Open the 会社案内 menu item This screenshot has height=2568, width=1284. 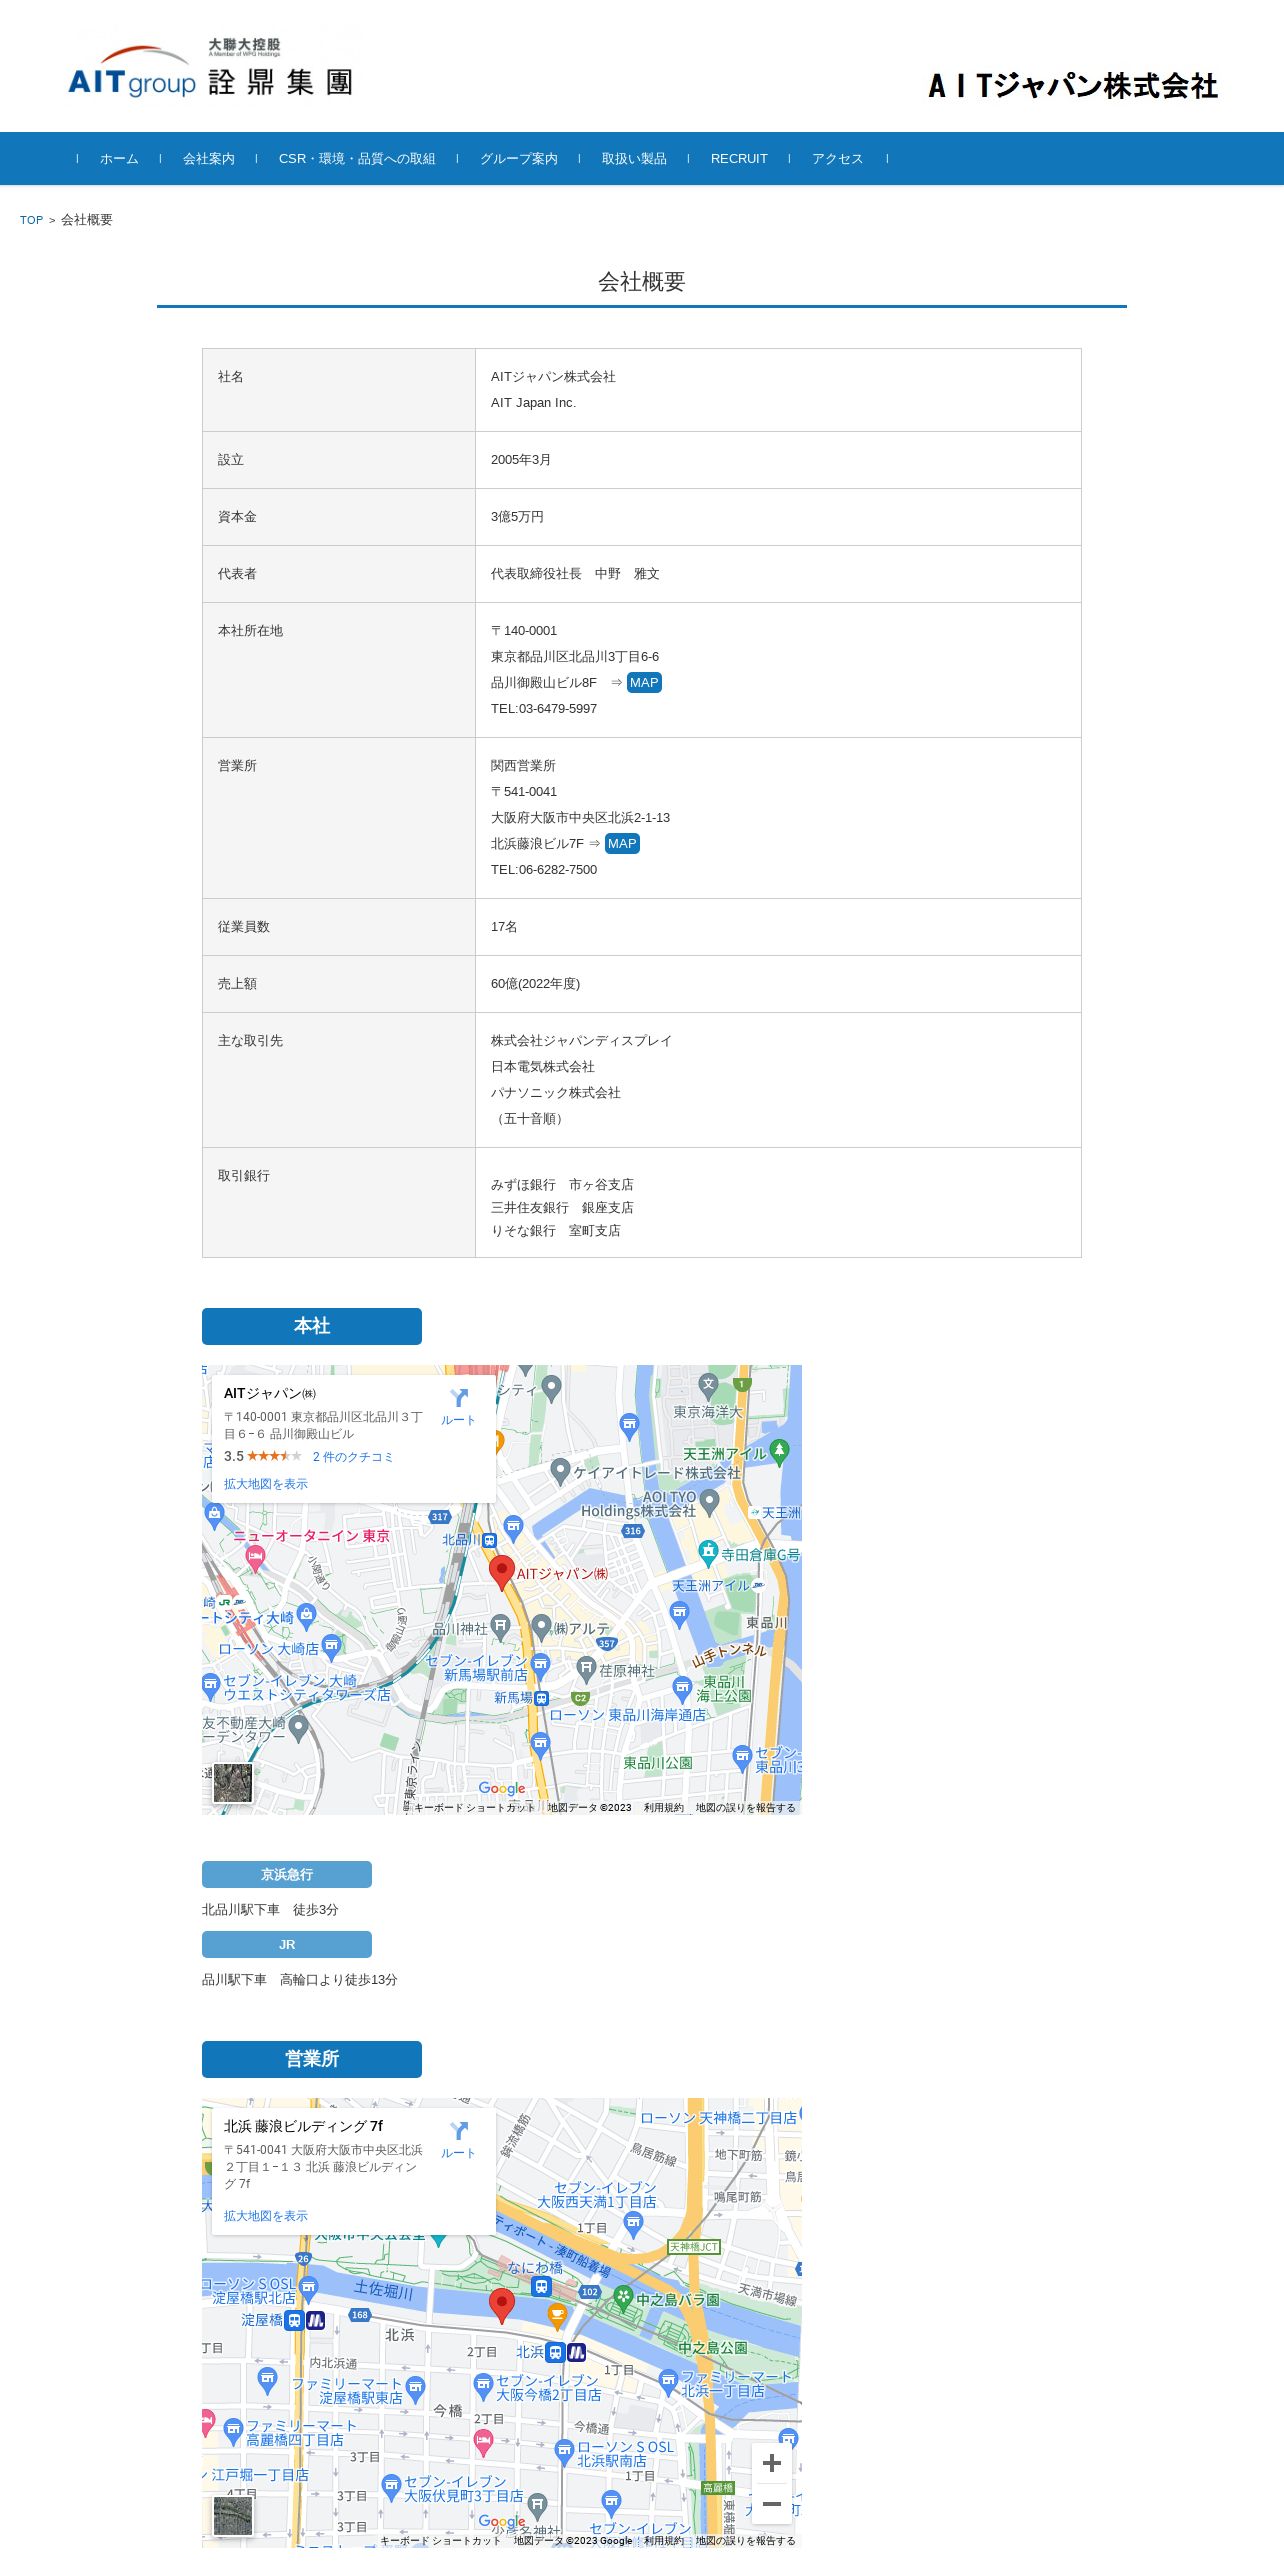(209, 159)
